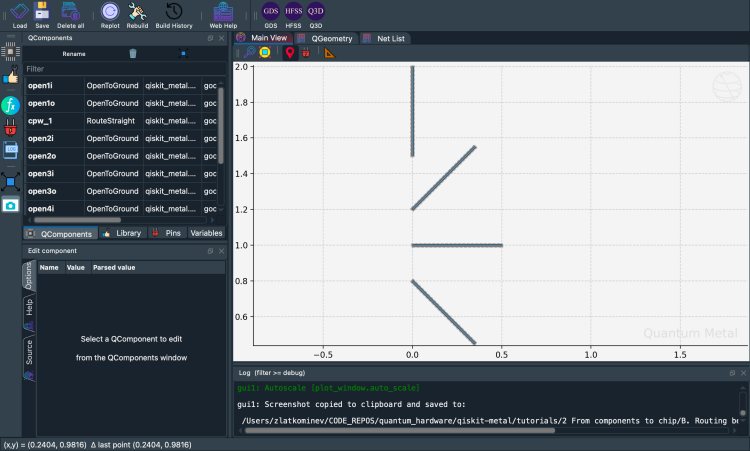Select the open3o component row

coord(121,191)
